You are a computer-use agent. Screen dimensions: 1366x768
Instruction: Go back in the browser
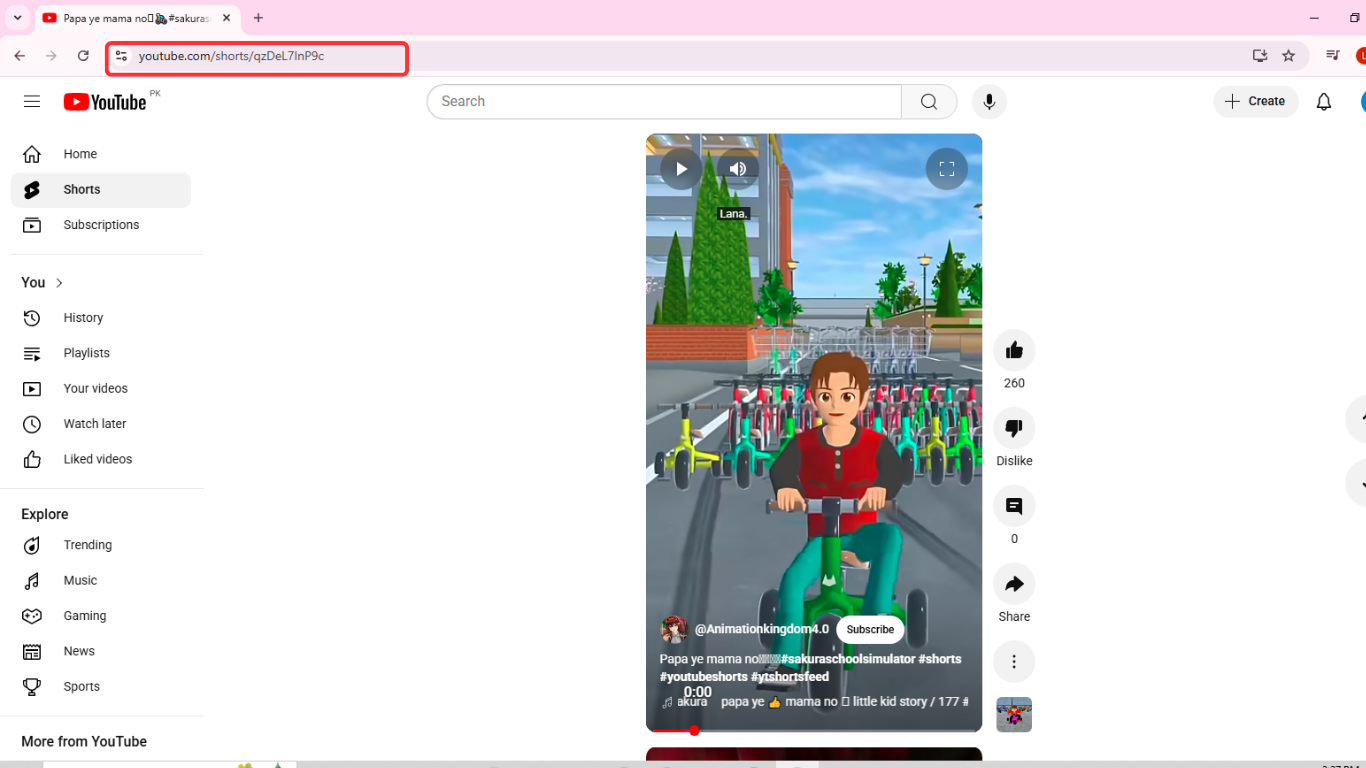(x=20, y=56)
